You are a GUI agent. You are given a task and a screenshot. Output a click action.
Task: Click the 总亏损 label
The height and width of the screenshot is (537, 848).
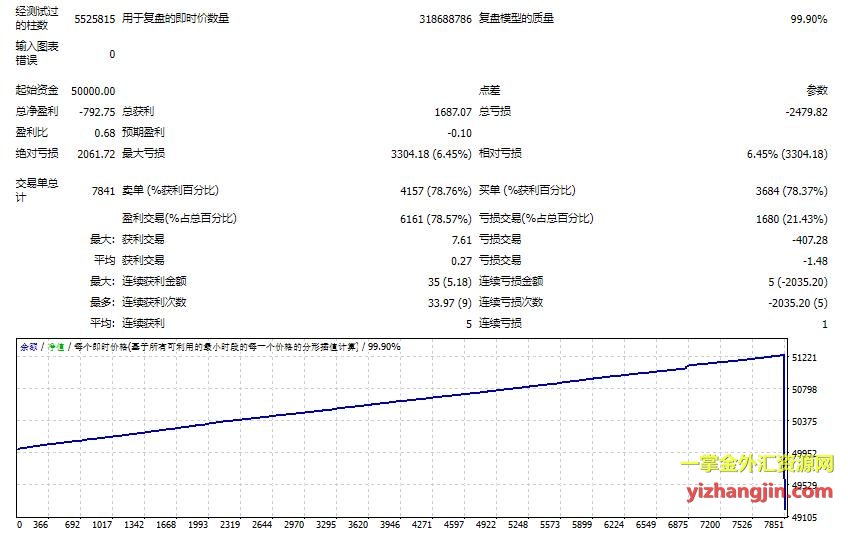(x=495, y=111)
